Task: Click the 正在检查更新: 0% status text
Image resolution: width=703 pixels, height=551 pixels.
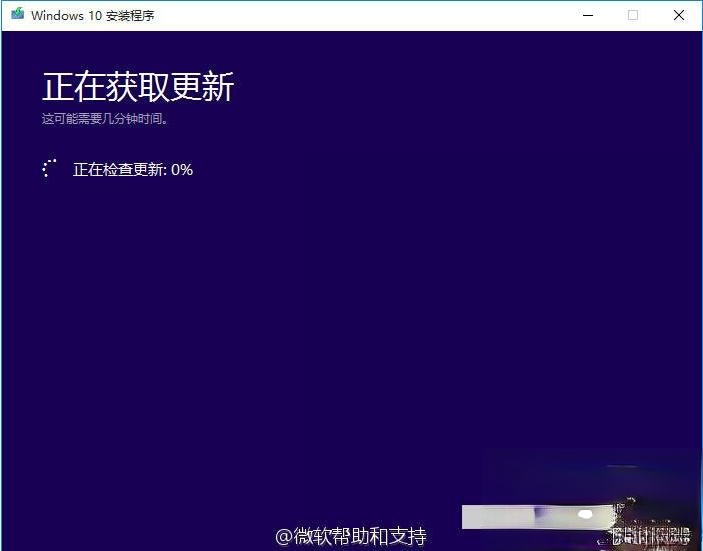Action: point(133,169)
